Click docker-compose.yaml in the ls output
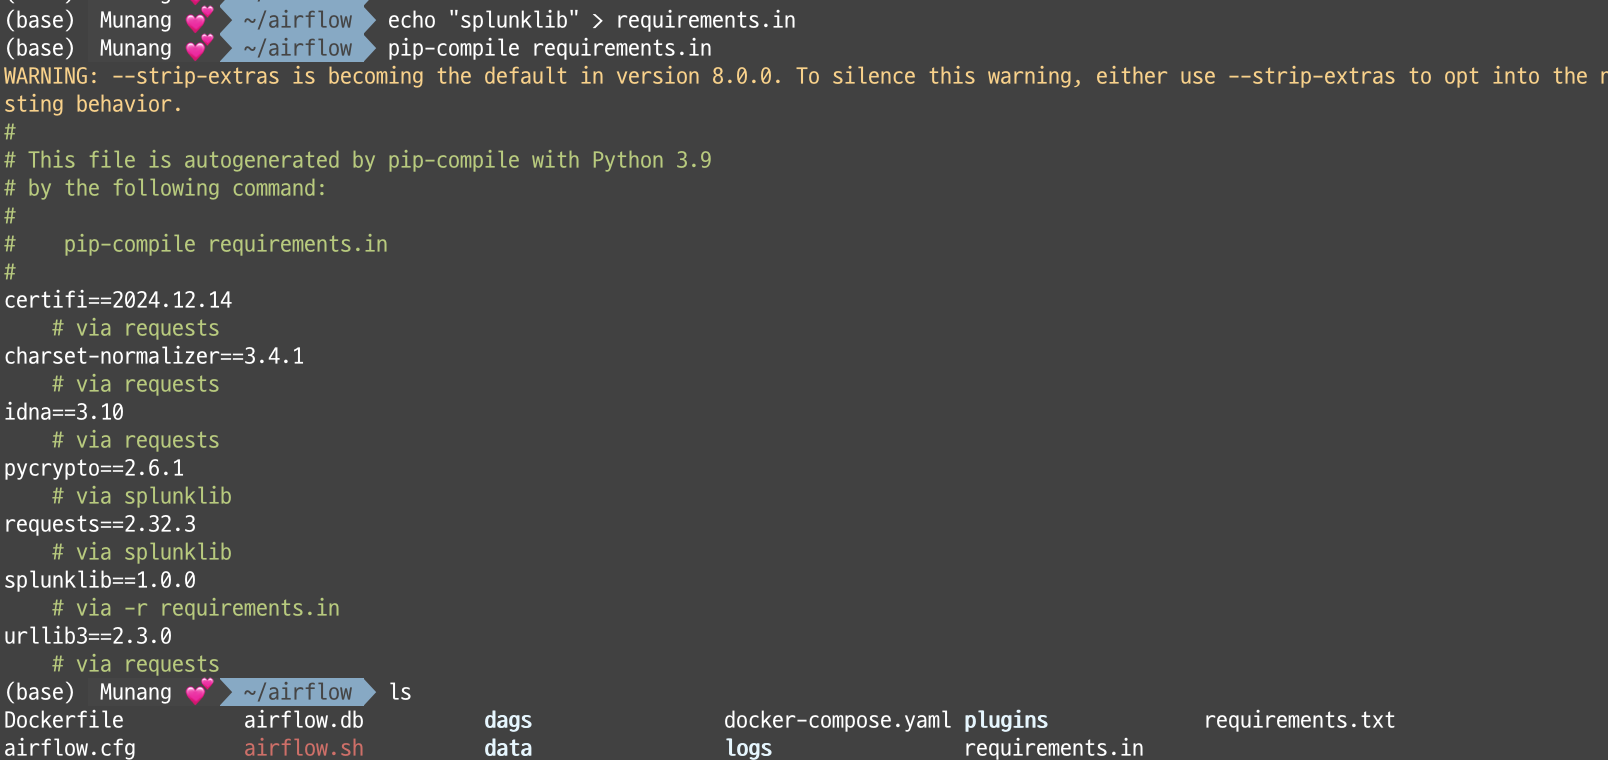The image size is (1608, 760). [x=838, y=720]
